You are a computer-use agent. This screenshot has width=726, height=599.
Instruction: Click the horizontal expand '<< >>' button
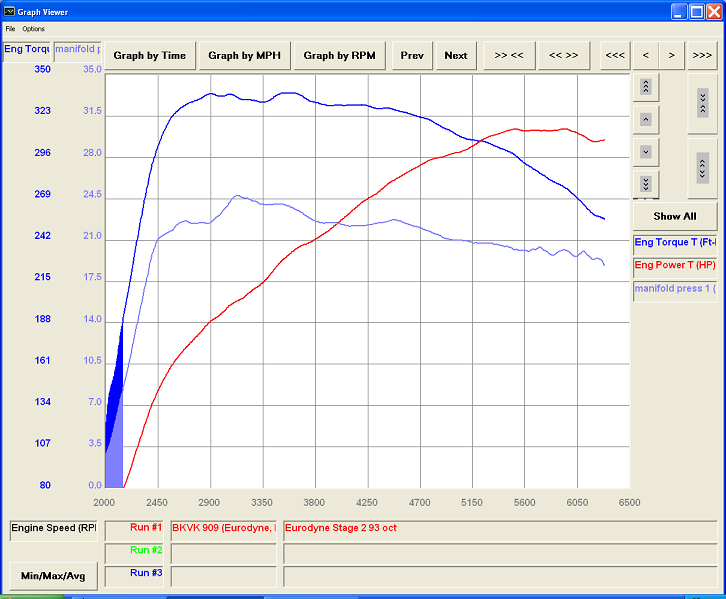563,56
